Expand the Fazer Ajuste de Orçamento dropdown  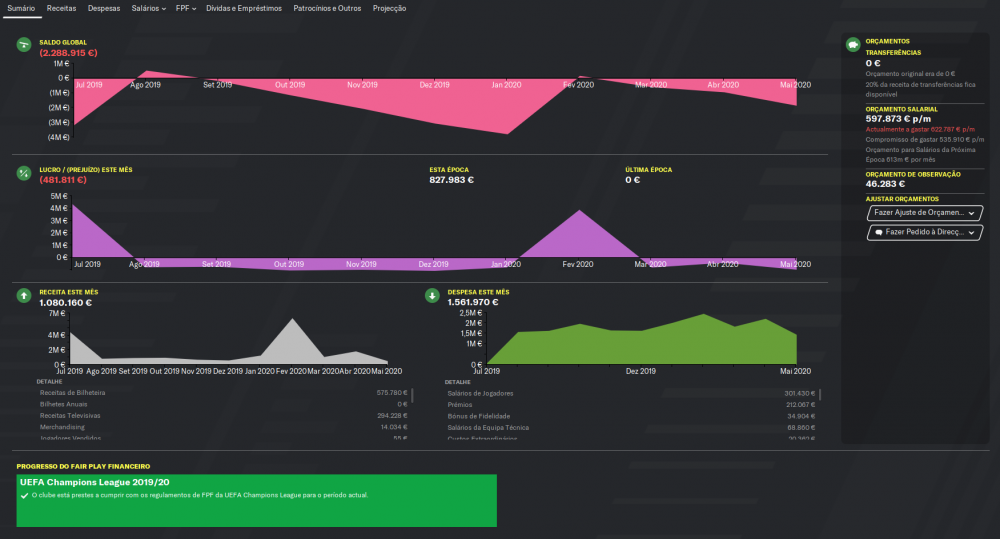point(925,213)
